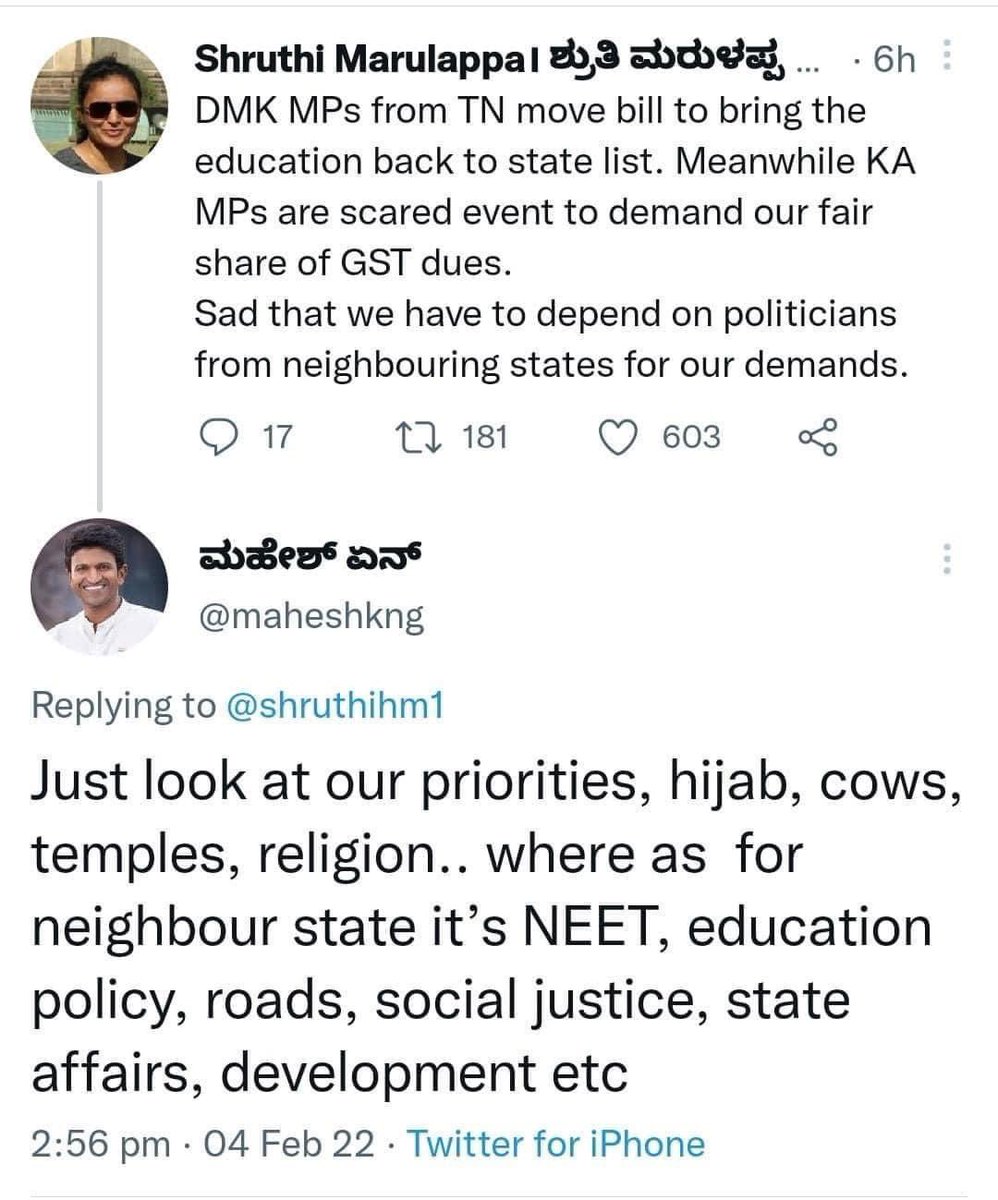Viewport: 998px width, 1200px height.
Task: Click the 181 retweets count
Action: click(485, 437)
